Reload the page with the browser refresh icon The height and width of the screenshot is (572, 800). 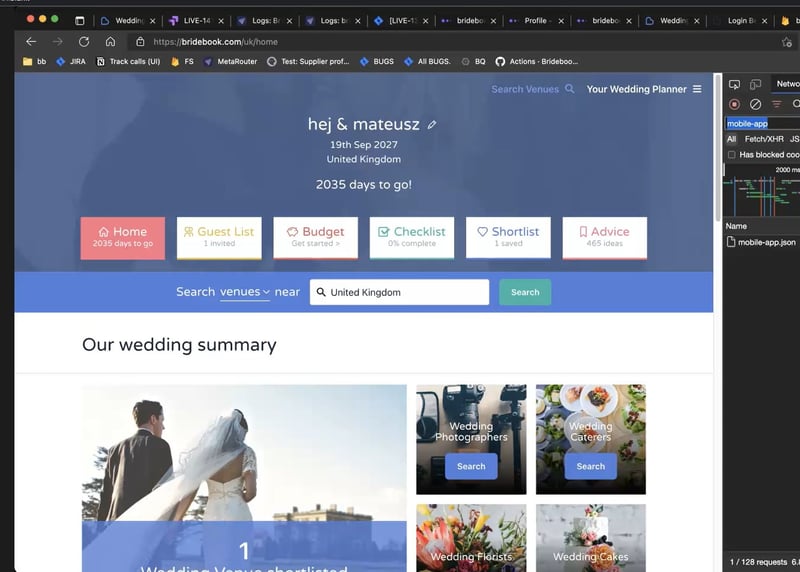click(84, 42)
